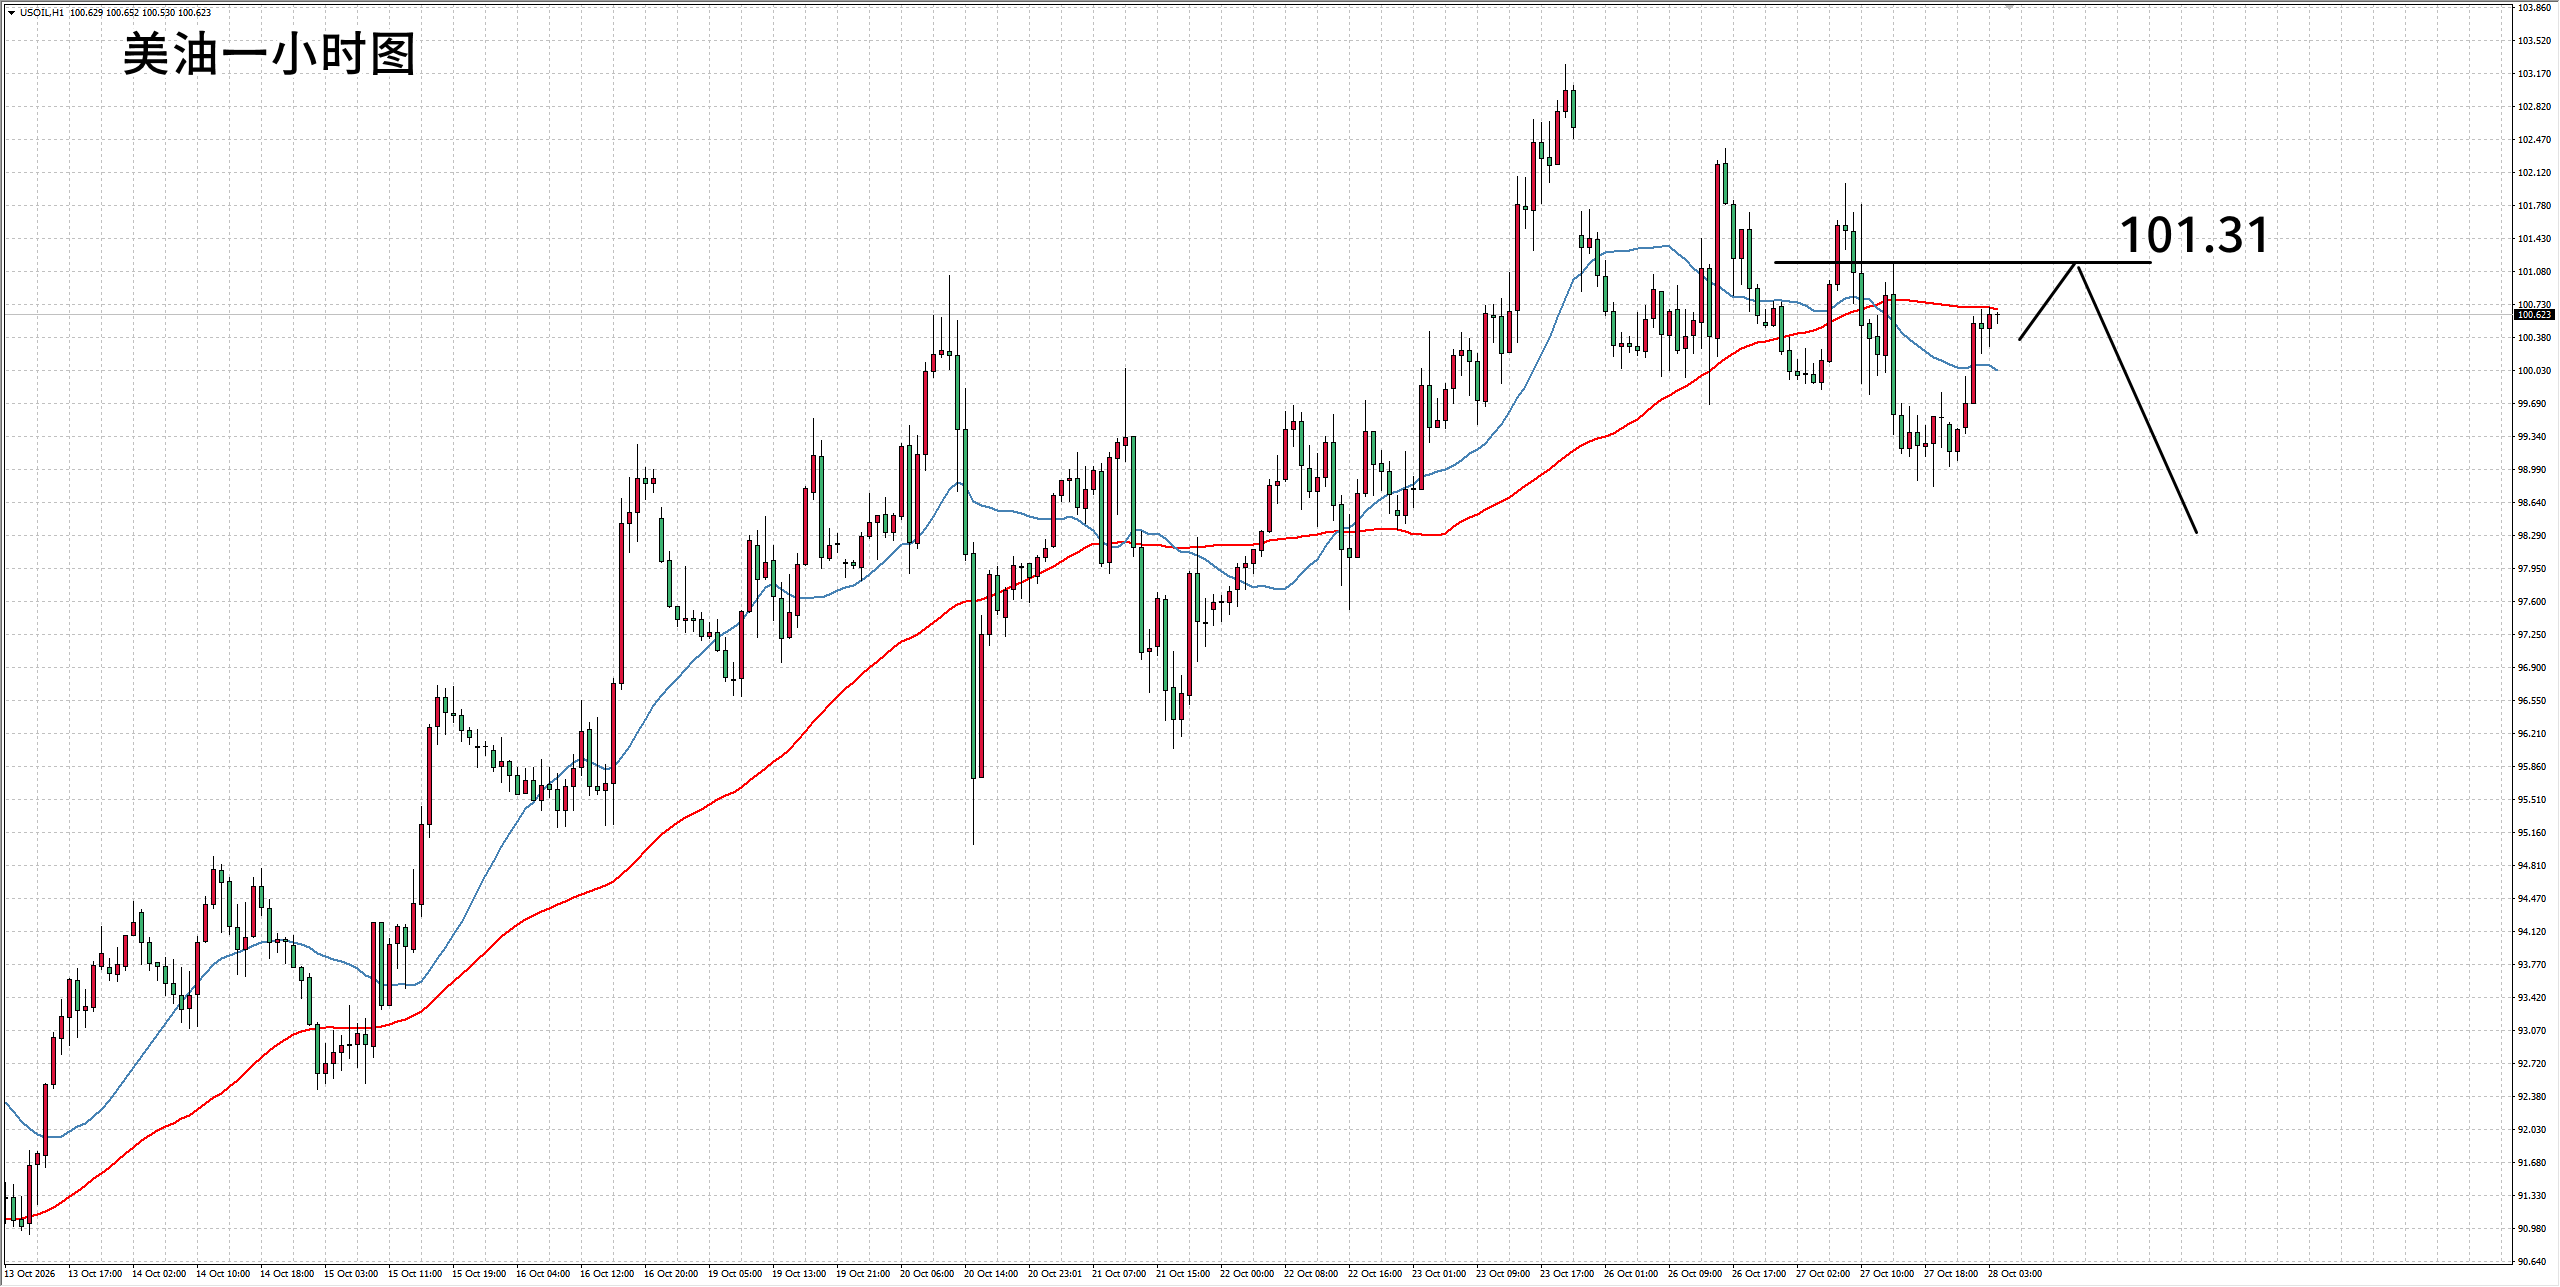Click the 28 Oct 03:00 time label

point(2015,1274)
